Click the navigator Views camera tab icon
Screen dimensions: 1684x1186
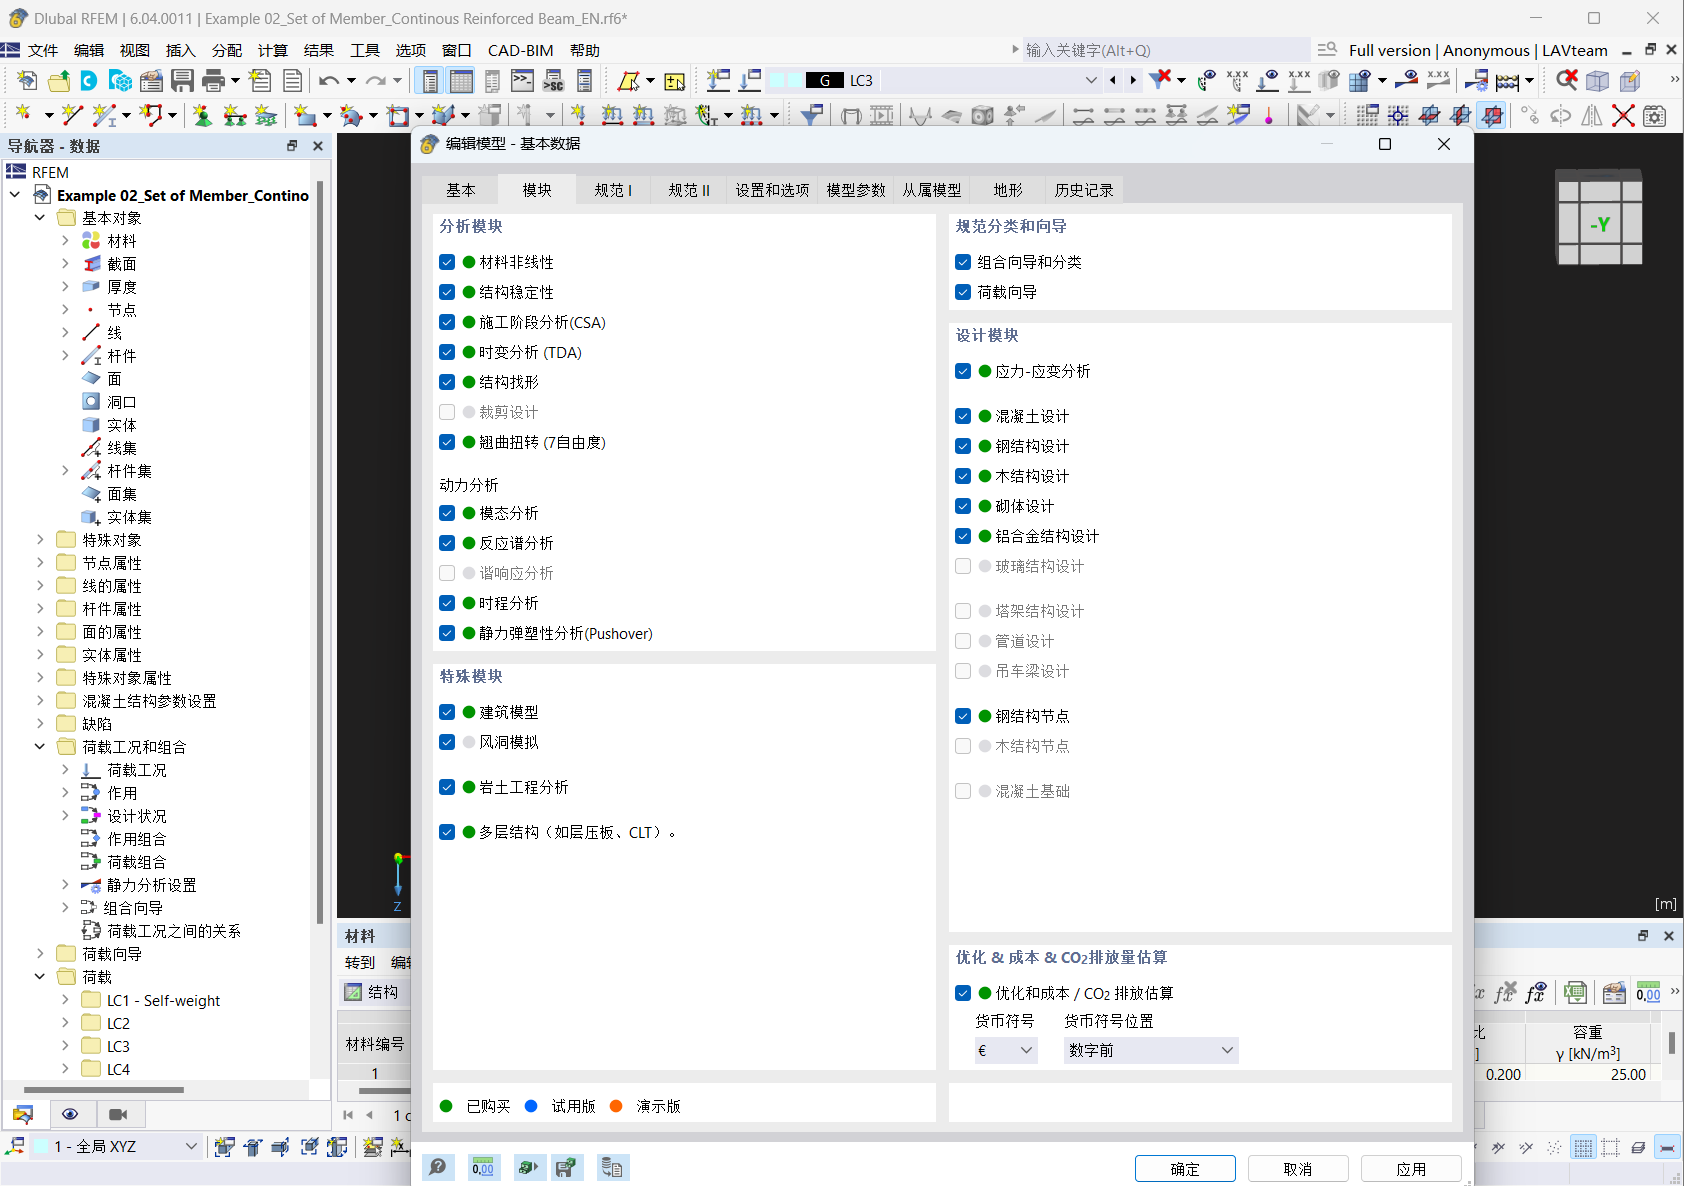[x=118, y=1114]
